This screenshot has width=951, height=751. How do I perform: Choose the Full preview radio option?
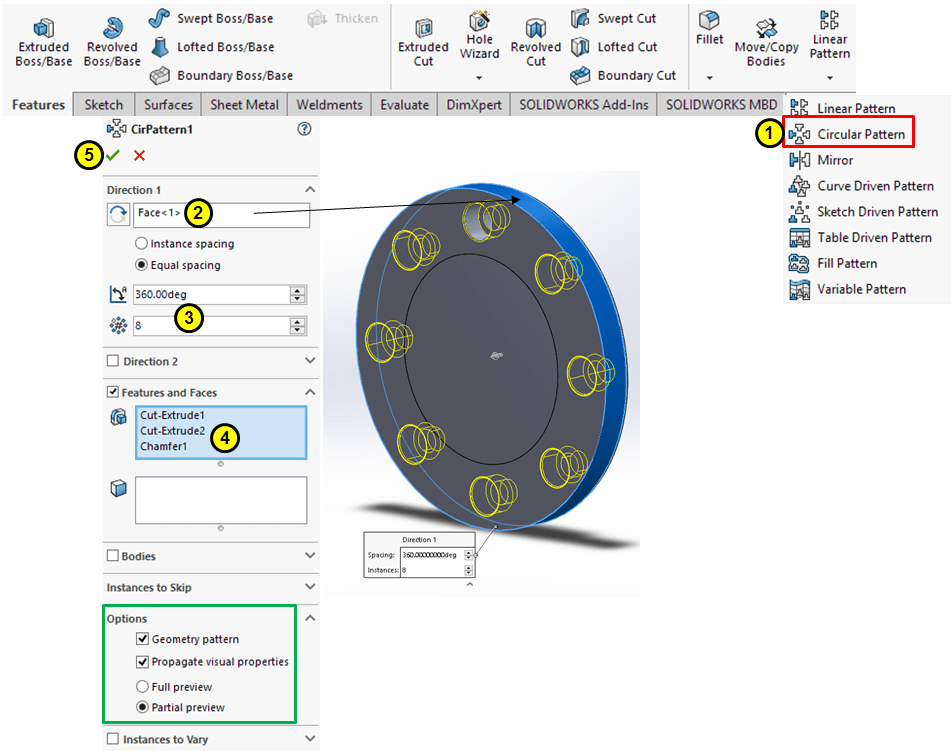click(141, 687)
